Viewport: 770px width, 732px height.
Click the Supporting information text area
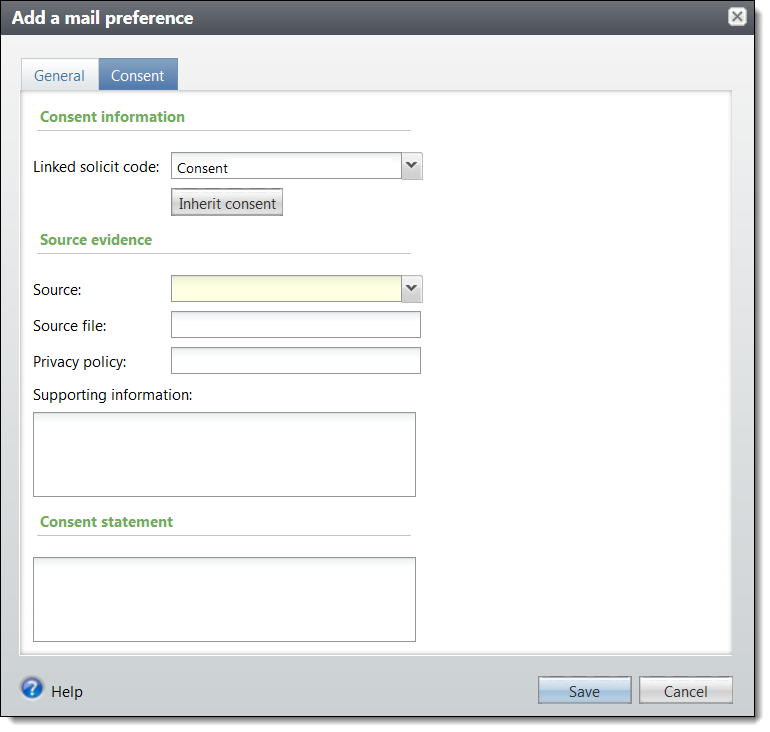(224, 455)
